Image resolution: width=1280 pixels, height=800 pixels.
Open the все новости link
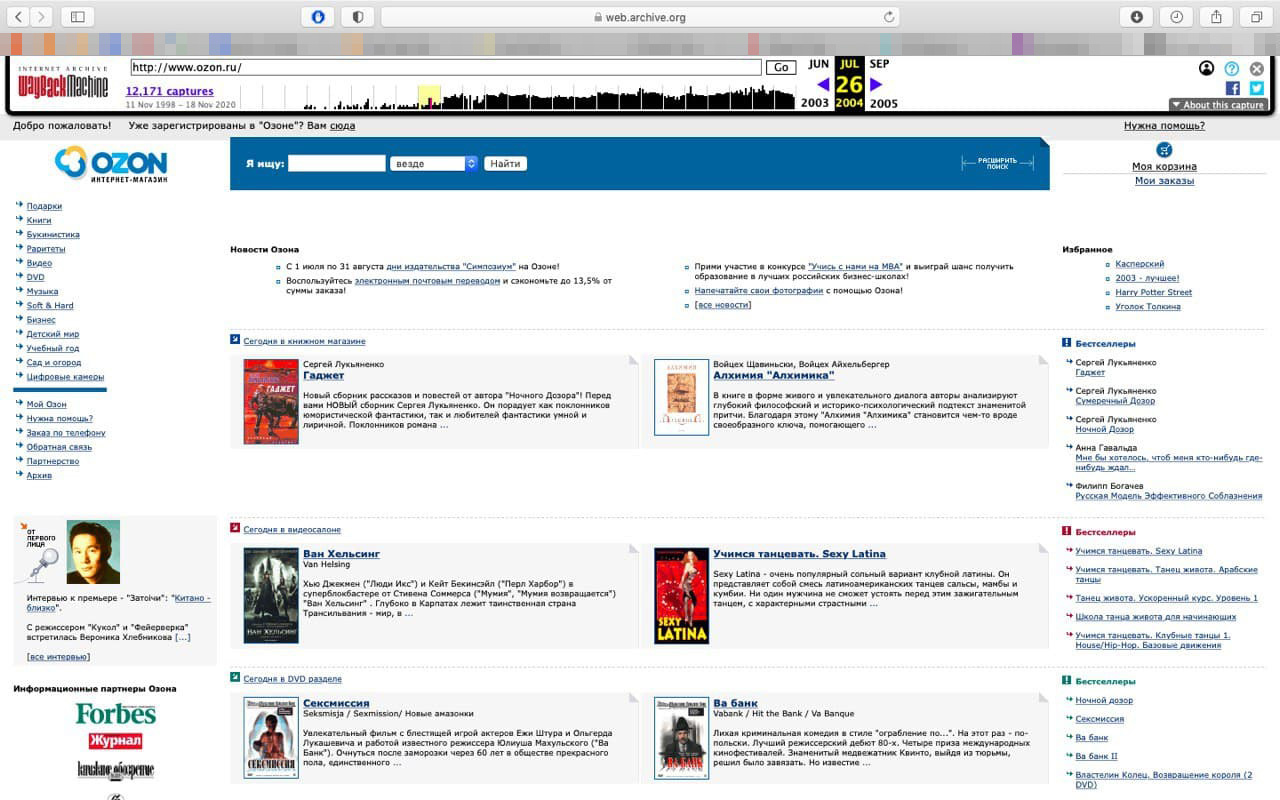pos(722,304)
